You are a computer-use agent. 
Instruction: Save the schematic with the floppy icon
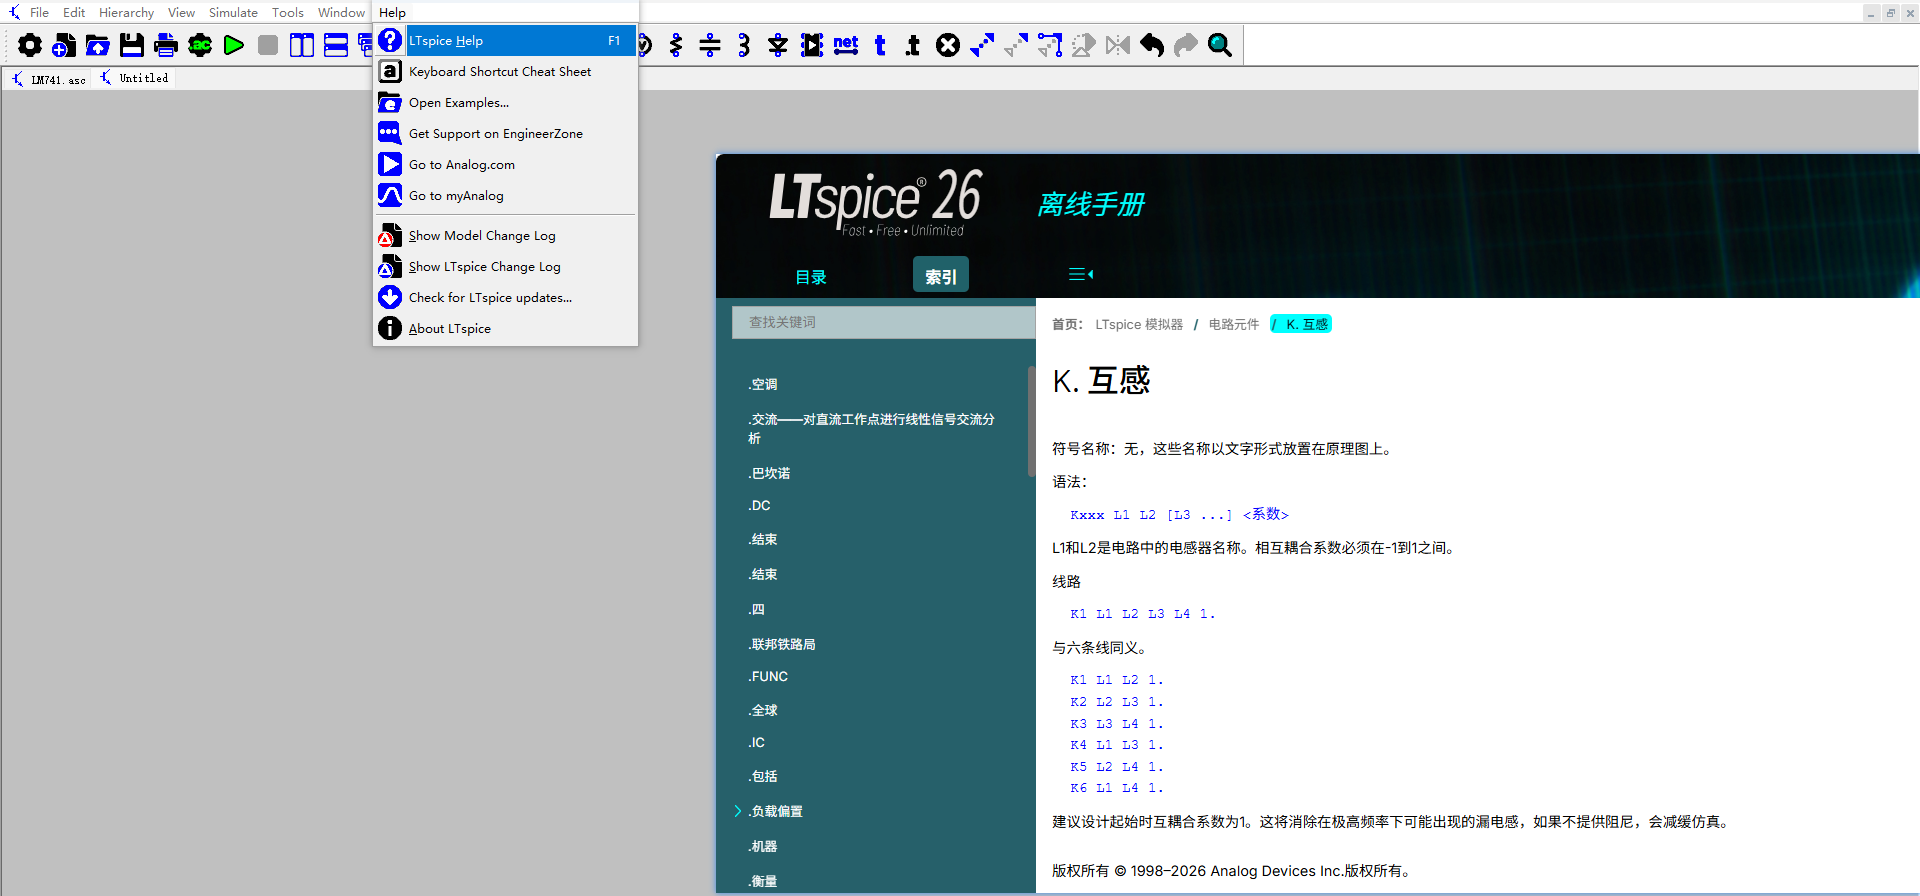[x=132, y=45]
